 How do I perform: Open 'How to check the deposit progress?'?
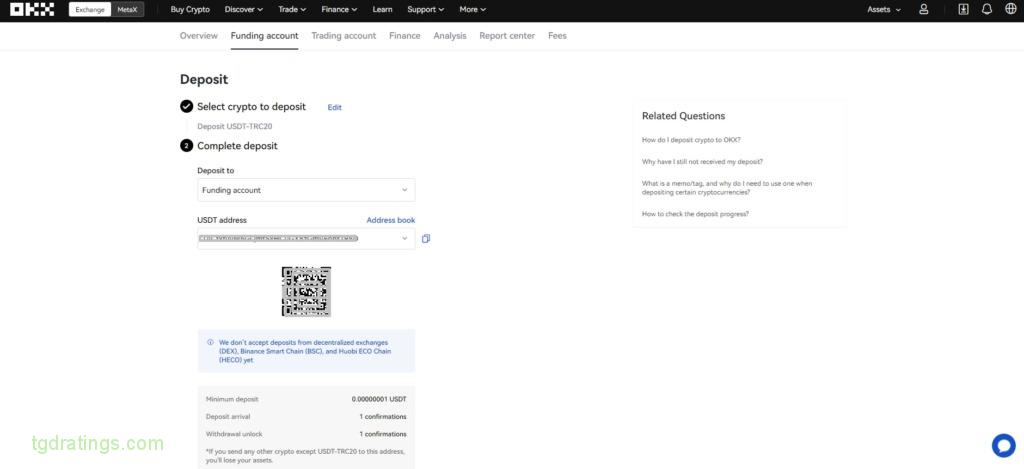coord(695,214)
